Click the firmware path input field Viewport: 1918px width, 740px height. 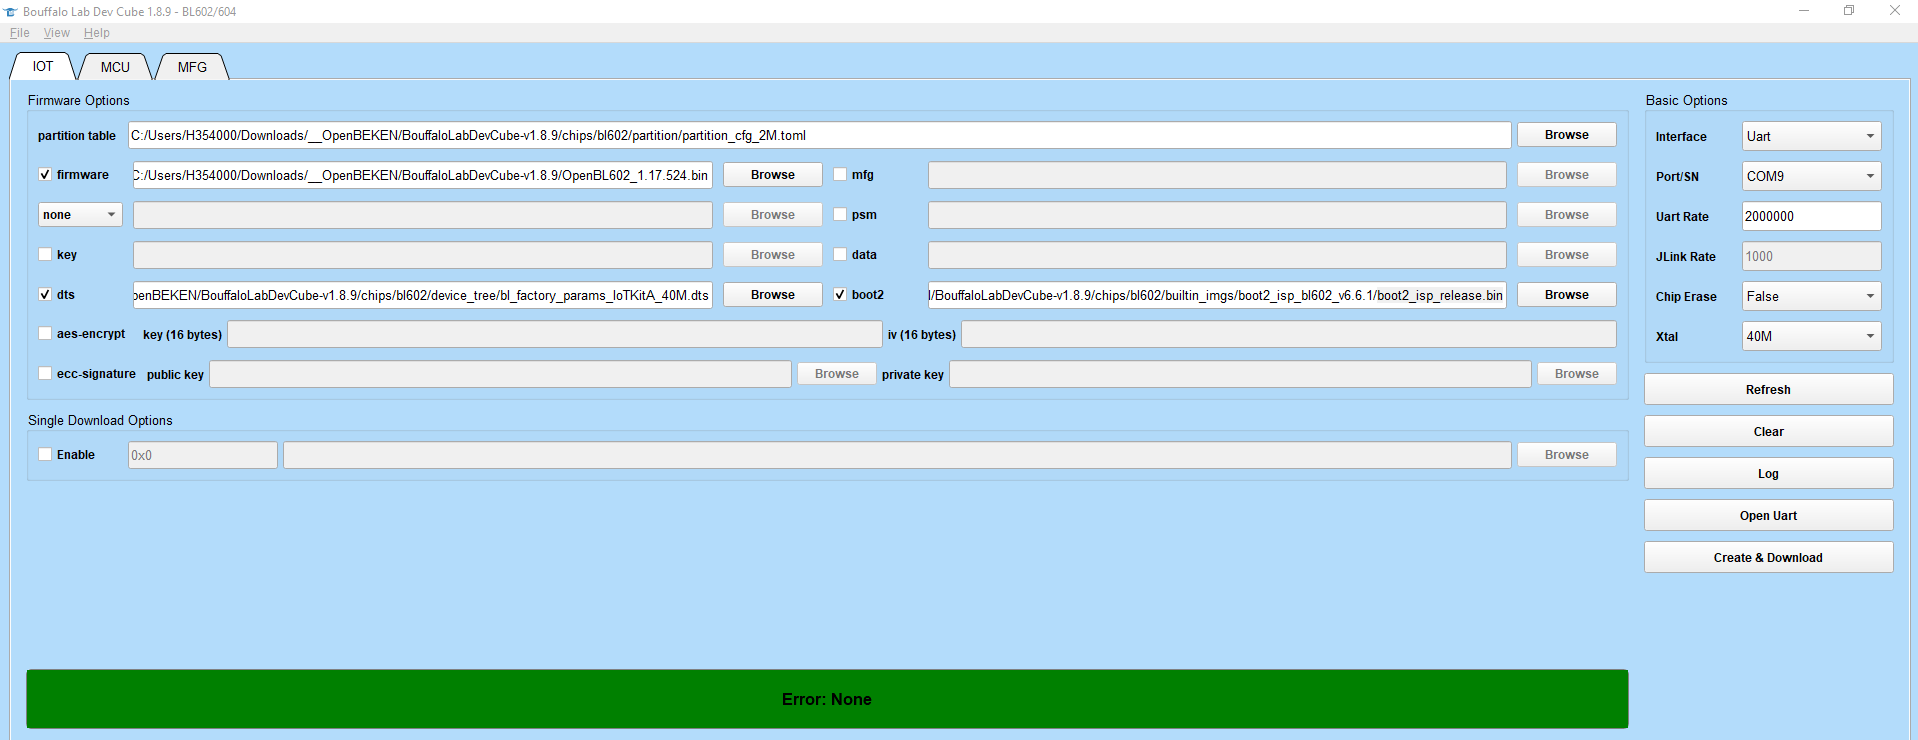(422, 175)
